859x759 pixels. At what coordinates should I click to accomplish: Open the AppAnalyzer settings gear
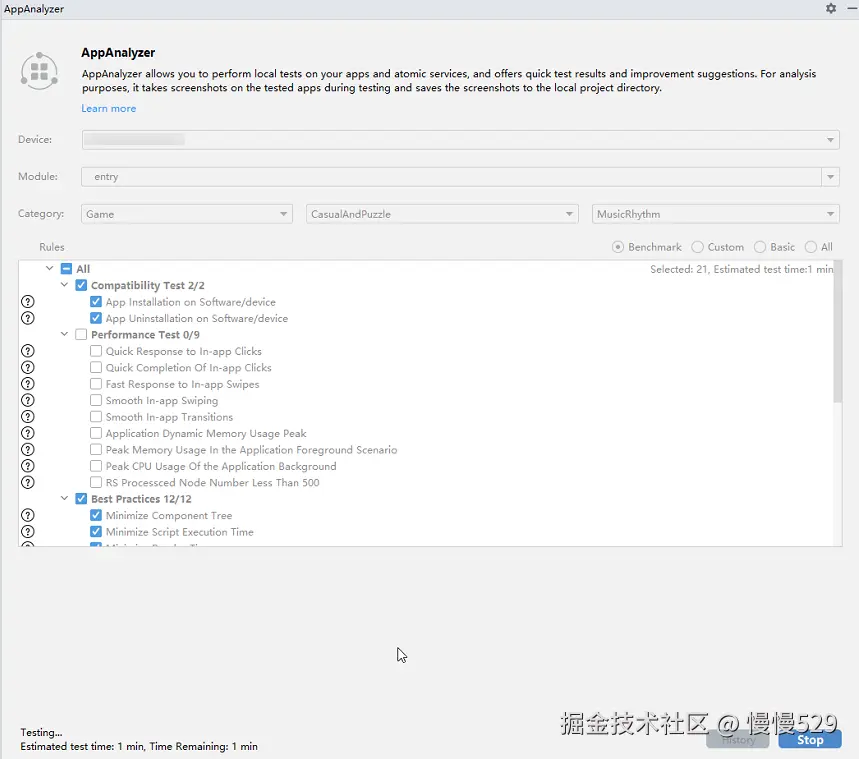831,8
